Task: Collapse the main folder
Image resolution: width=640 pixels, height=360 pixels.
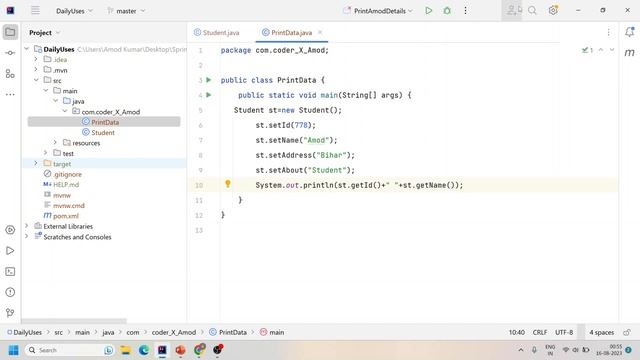Action: coord(46,91)
